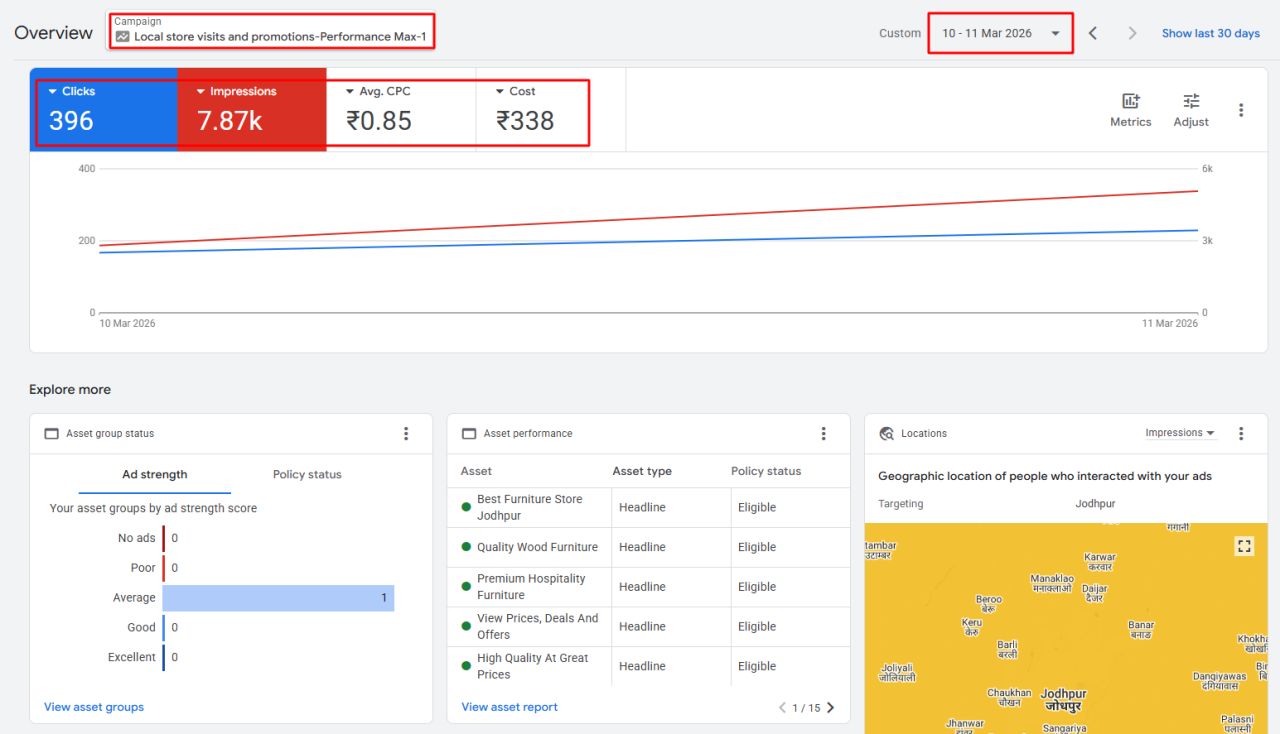Click the 1 / 15 page indicator

(806, 708)
